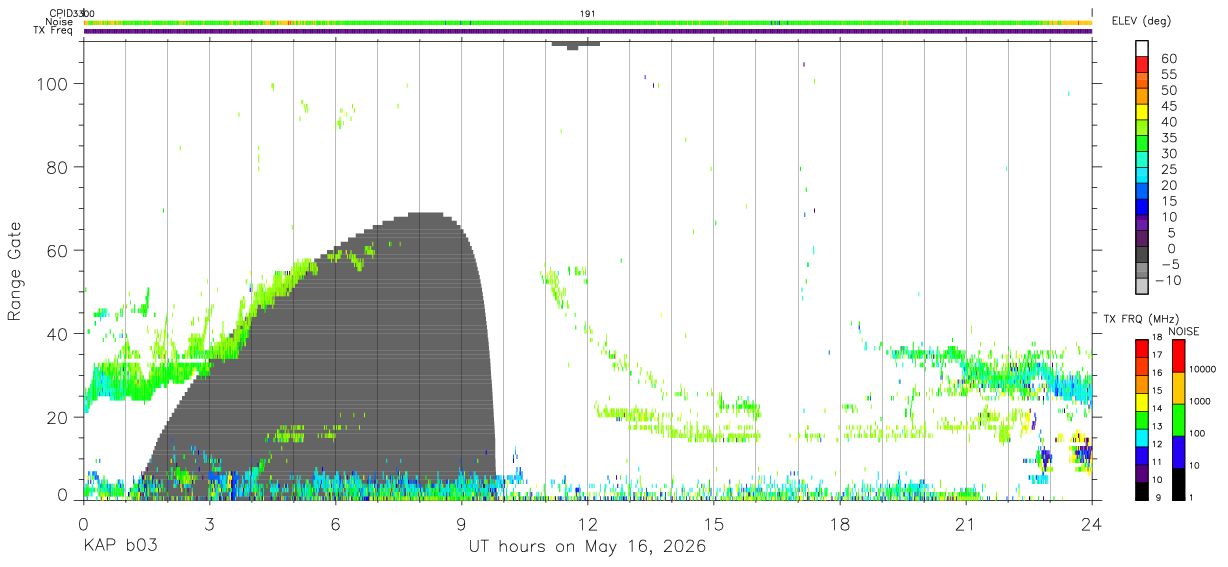
Task: Click the 'TX Freq' row label at top
Action: click(x=53, y=31)
